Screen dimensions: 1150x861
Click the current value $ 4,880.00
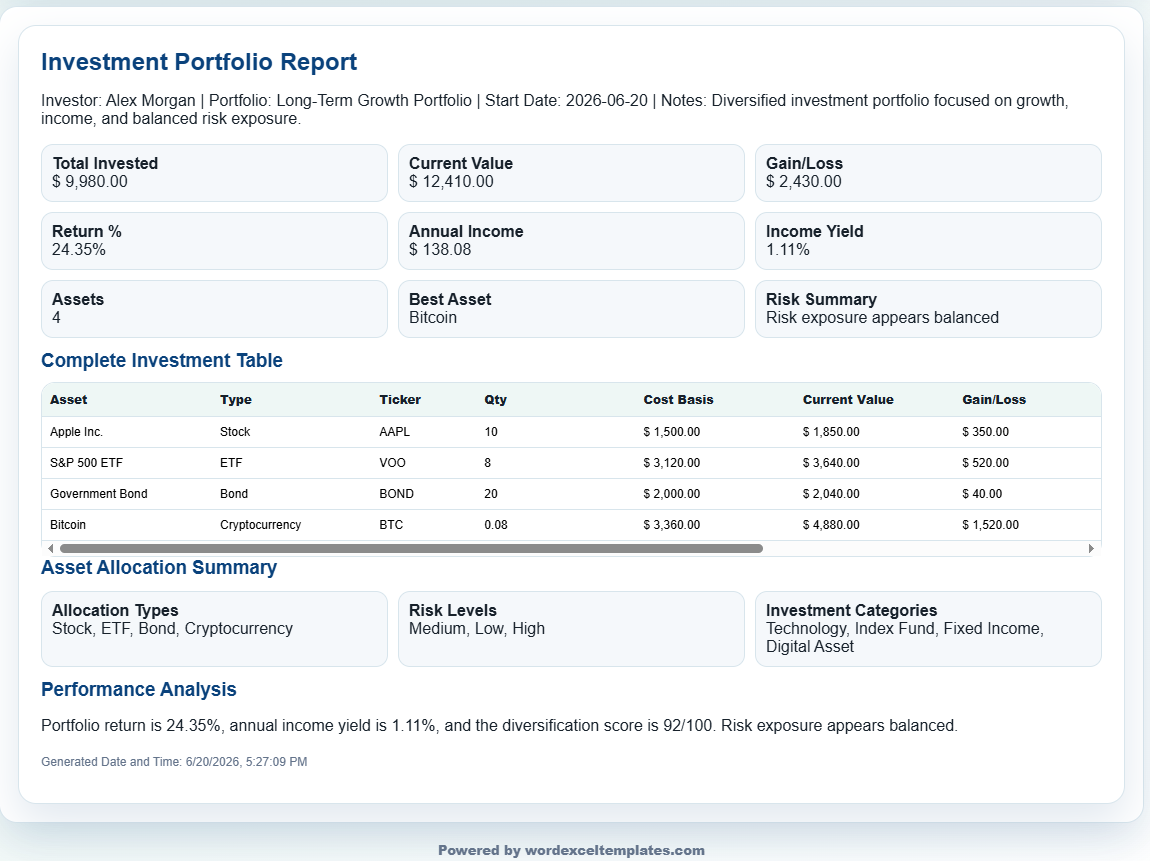[x=831, y=525]
